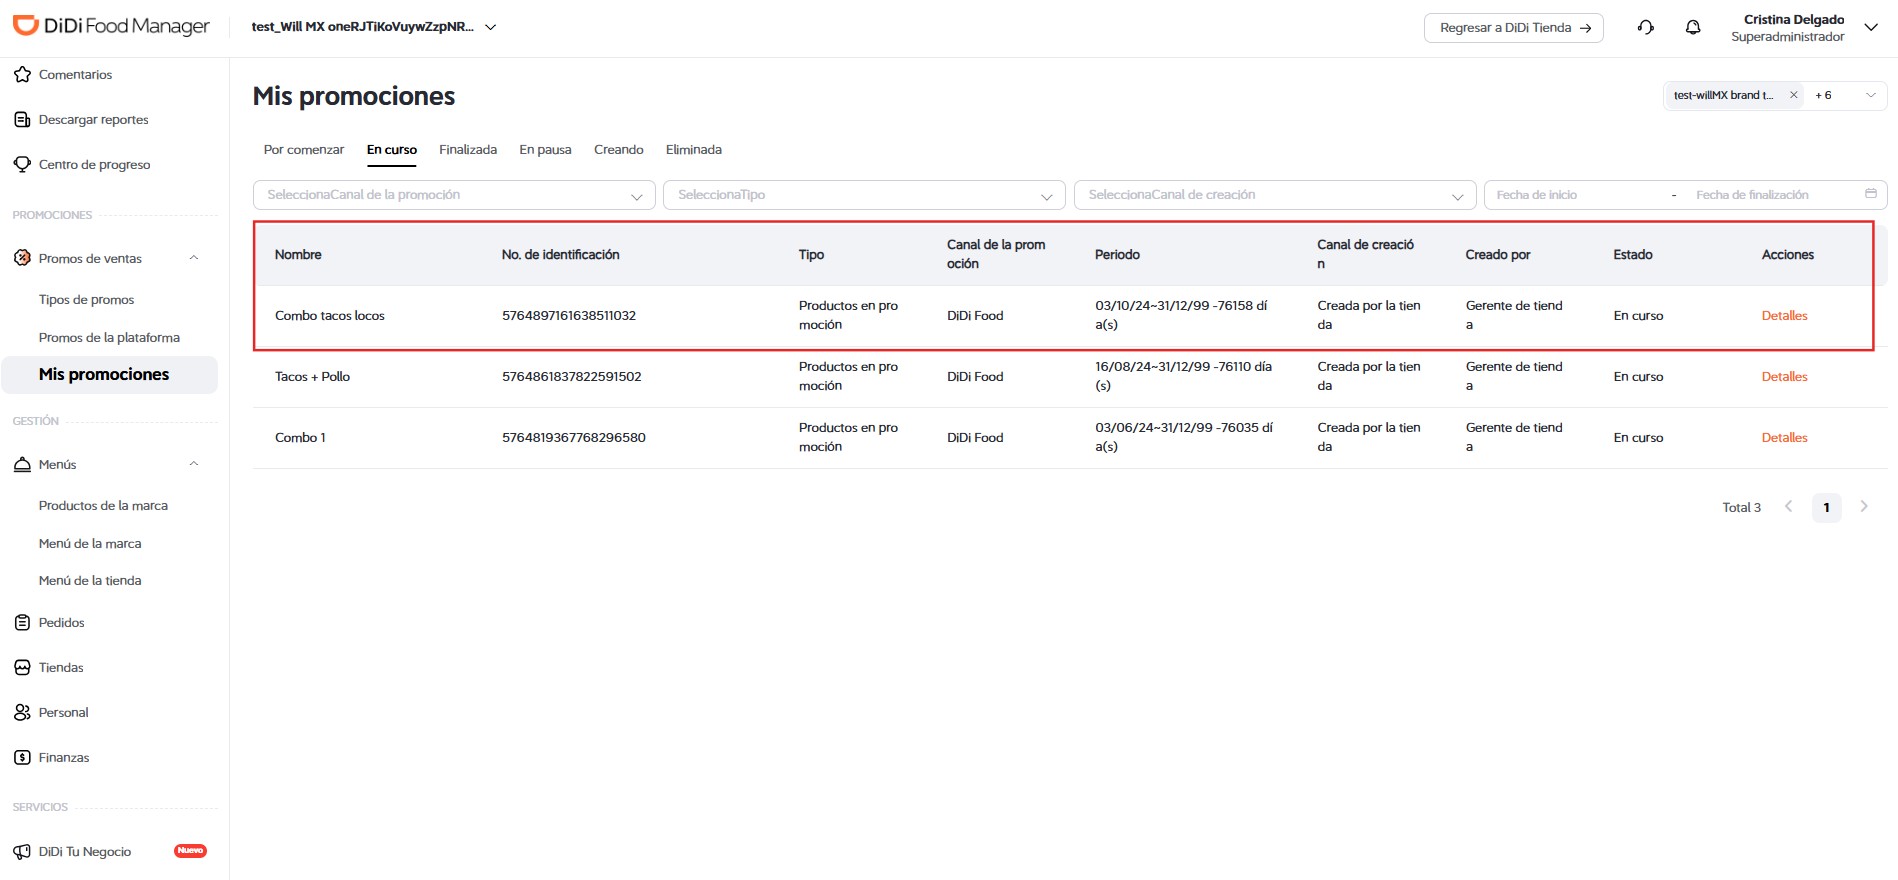This screenshot has width=1898, height=880.
Task: Open Detalles for Tacos + Pollo
Action: (1784, 377)
